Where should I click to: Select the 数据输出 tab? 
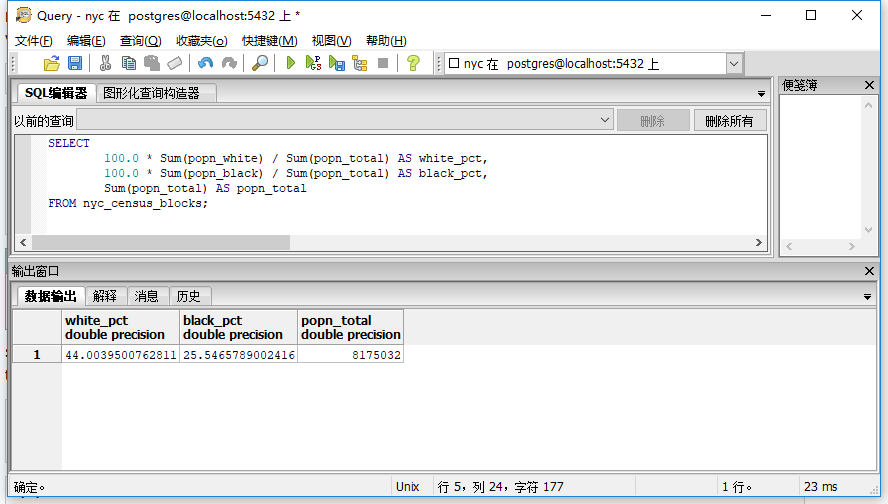50,296
